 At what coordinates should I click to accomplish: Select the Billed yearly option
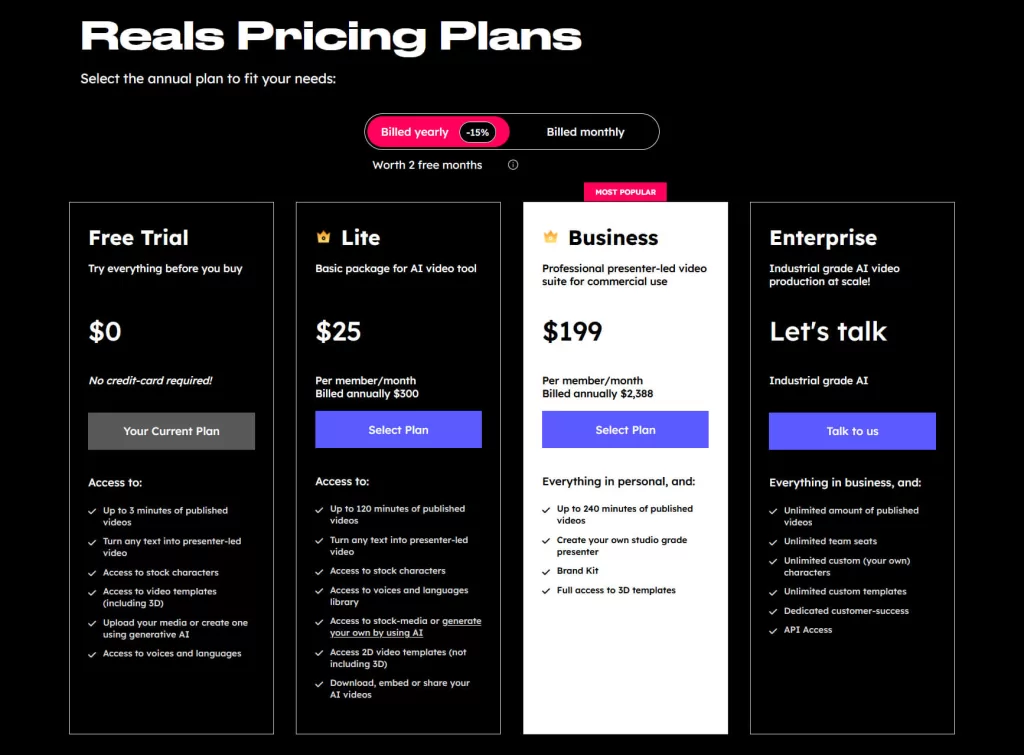click(x=438, y=132)
